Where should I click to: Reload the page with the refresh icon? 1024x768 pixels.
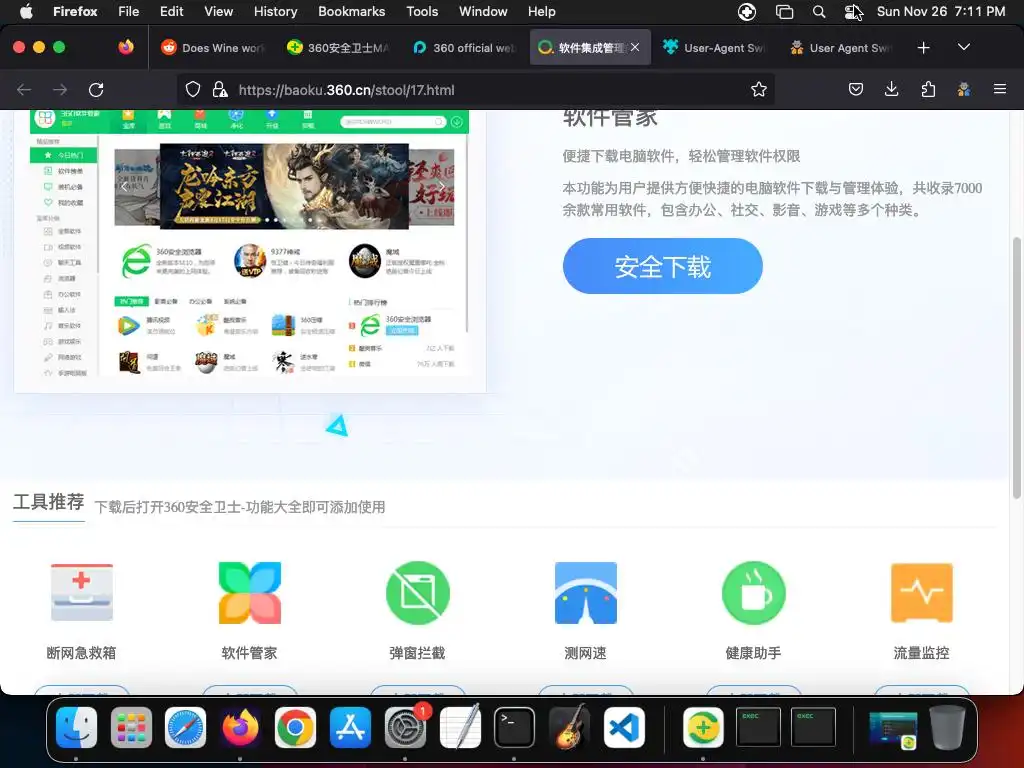[96, 89]
